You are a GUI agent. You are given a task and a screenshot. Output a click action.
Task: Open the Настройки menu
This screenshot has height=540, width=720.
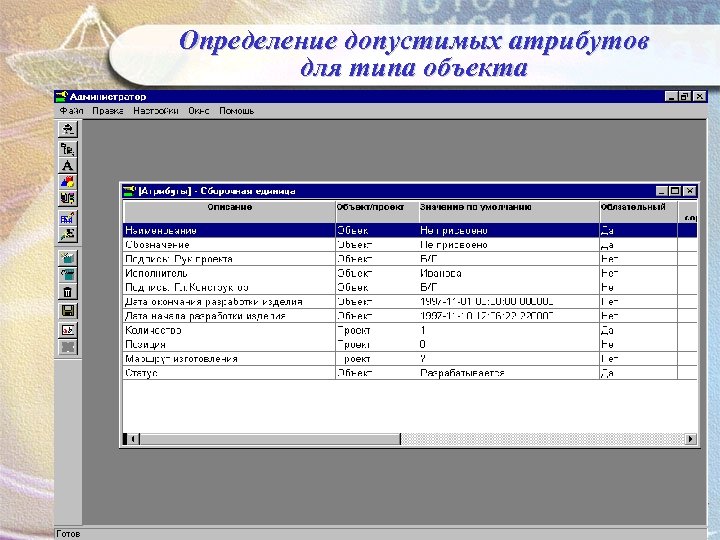pos(156,111)
